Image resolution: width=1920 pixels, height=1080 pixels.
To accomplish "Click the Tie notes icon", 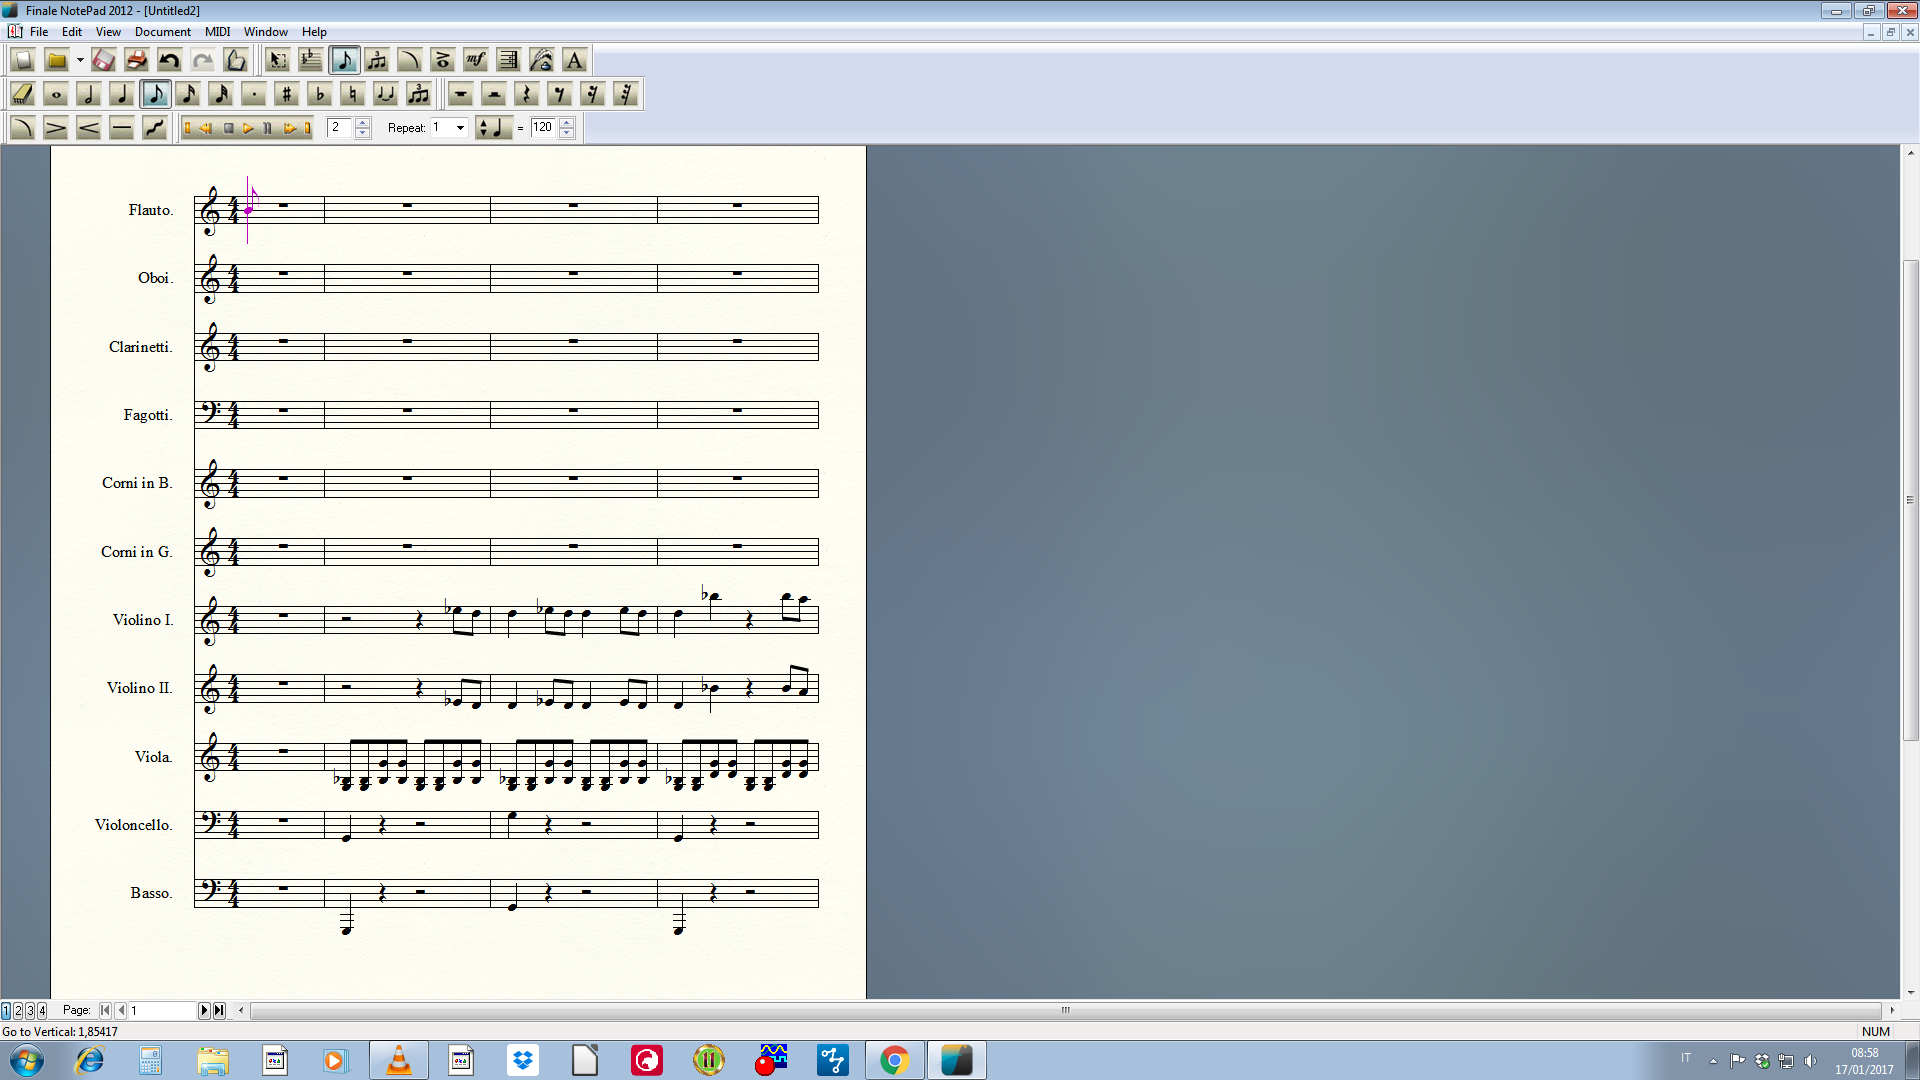I will [386, 94].
